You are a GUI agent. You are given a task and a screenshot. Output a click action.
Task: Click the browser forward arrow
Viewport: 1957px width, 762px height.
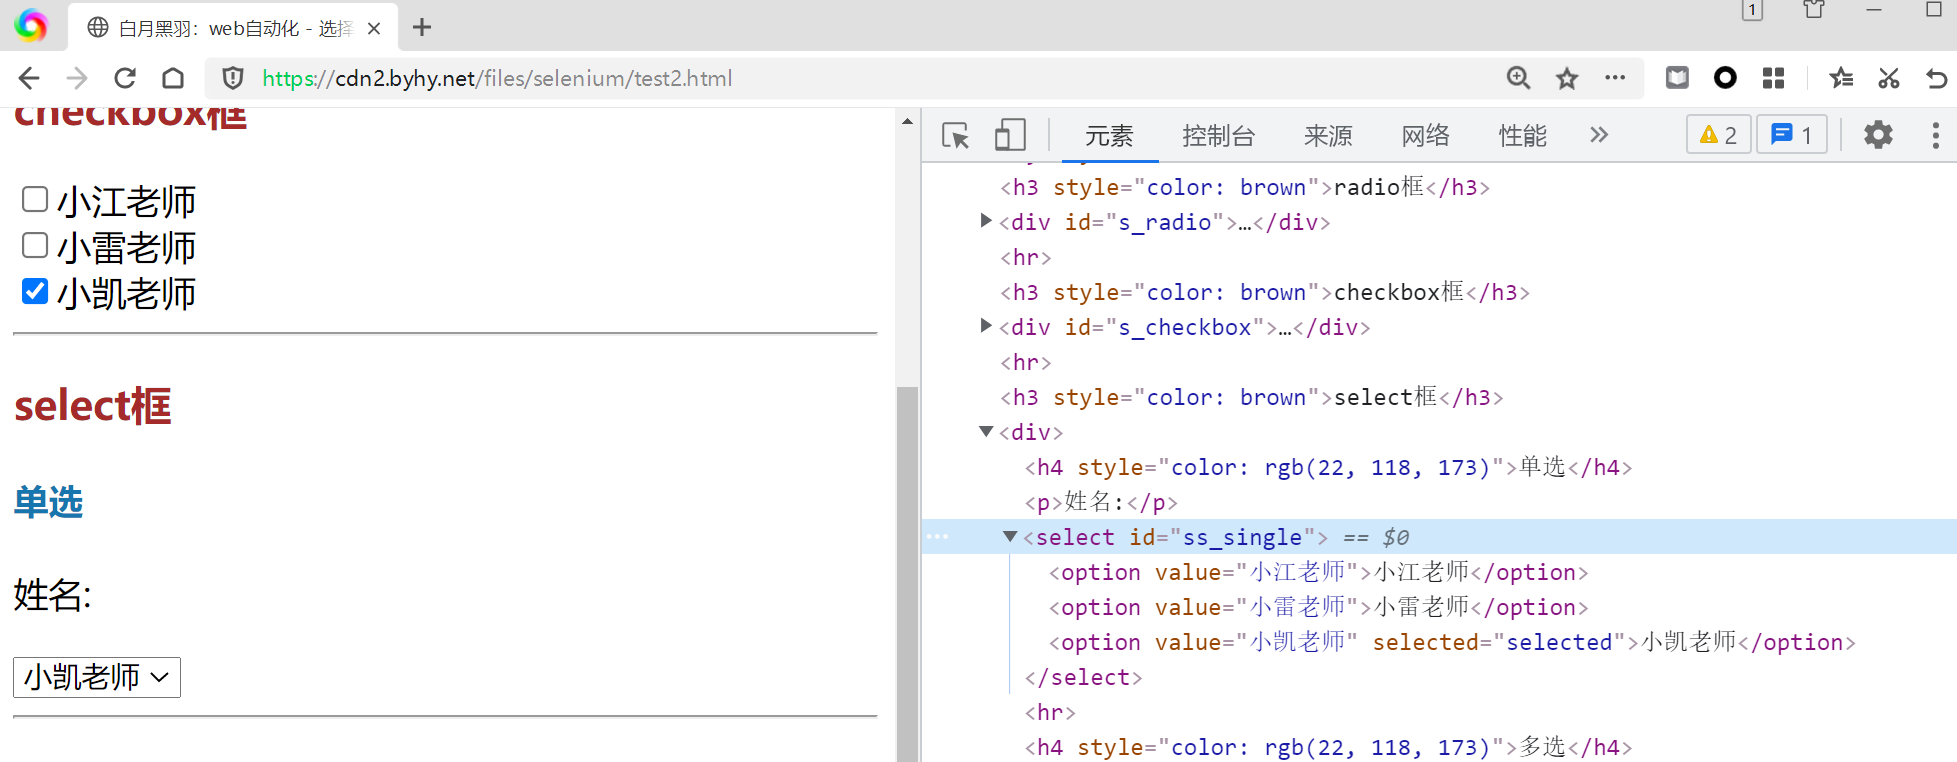click(x=77, y=78)
